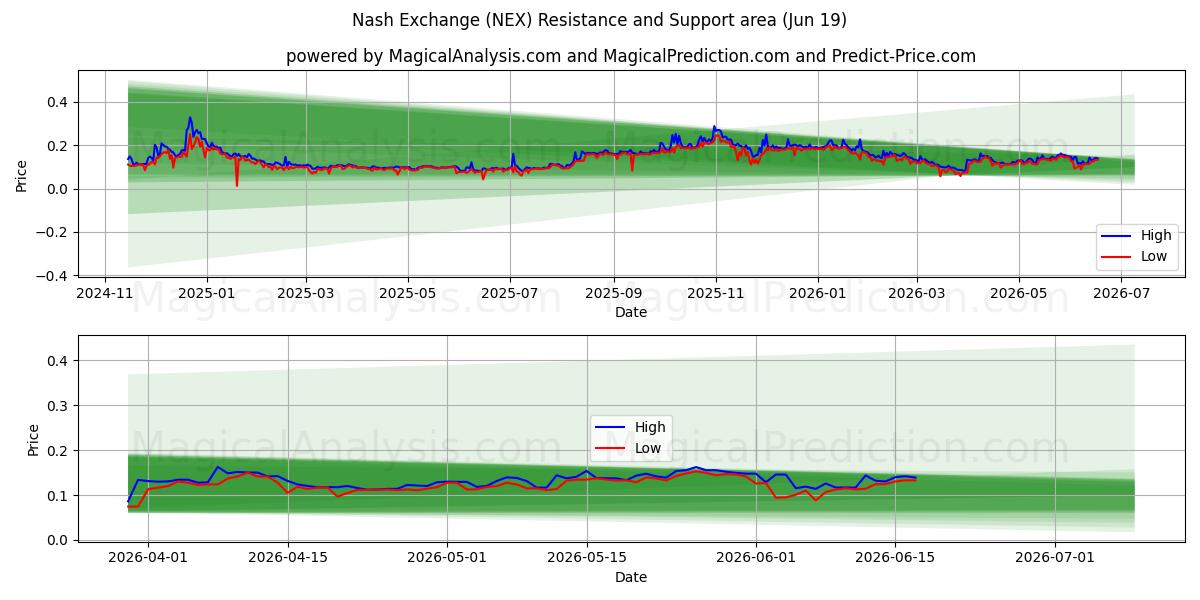Click the '2026-06-15' x-axis label on the bottom chart
Image resolution: width=1200 pixels, height=600 pixels.
[897, 558]
